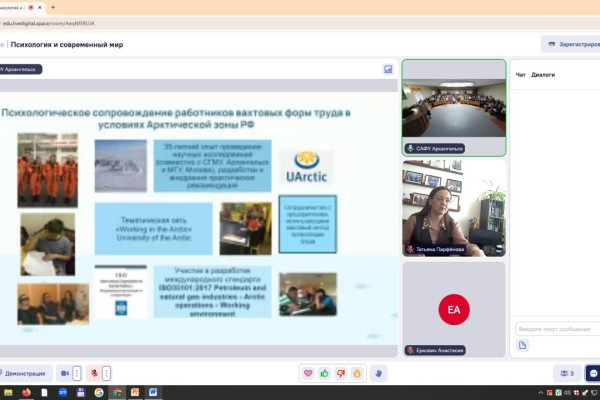
Task: Open camera options three-dot menu
Action: [x=77, y=373]
